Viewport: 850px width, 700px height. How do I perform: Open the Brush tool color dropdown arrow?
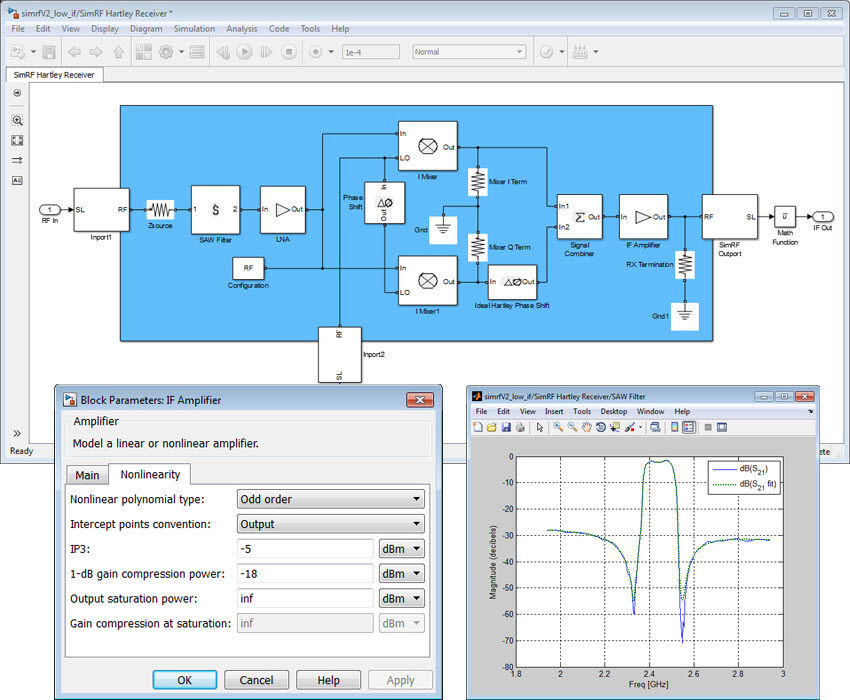click(640, 427)
